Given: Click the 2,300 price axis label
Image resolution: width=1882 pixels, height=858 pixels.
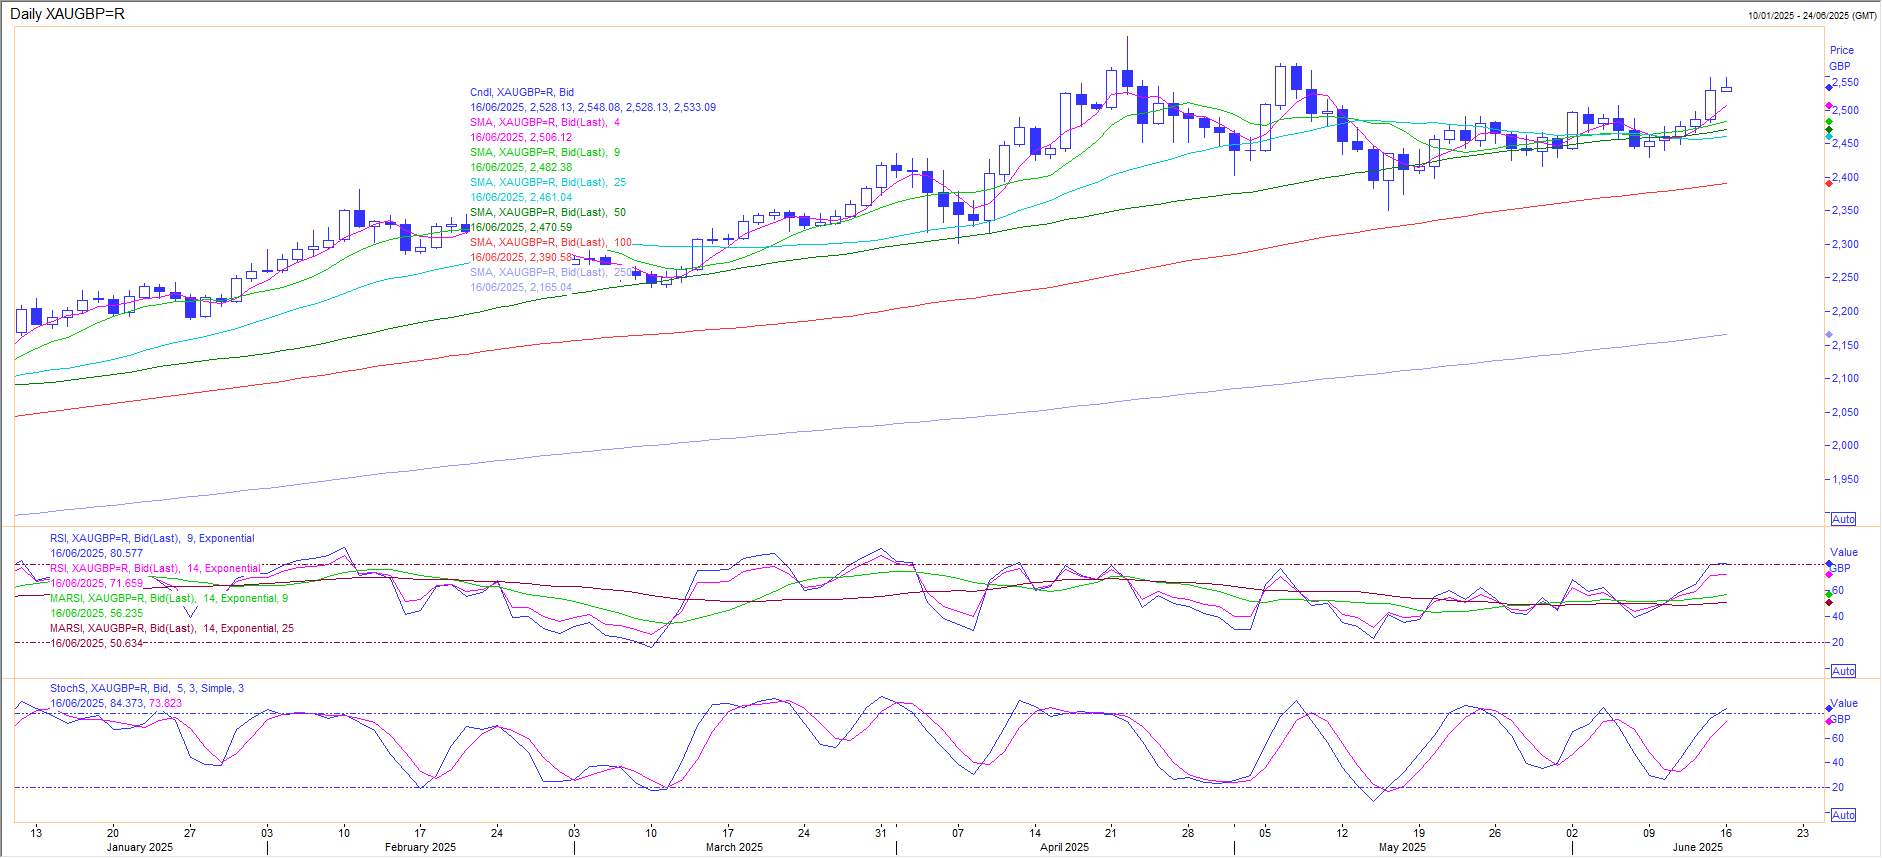Looking at the screenshot, I should 1845,244.
